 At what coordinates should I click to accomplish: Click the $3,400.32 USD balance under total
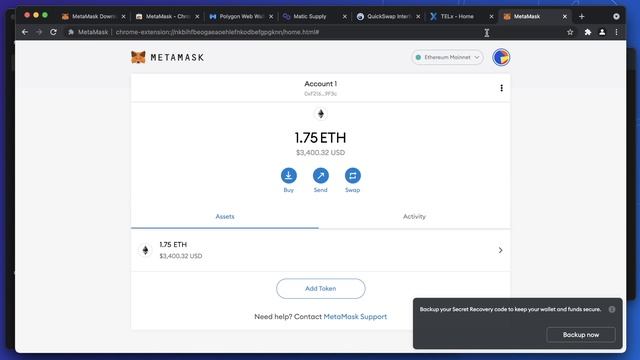pos(320,153)
